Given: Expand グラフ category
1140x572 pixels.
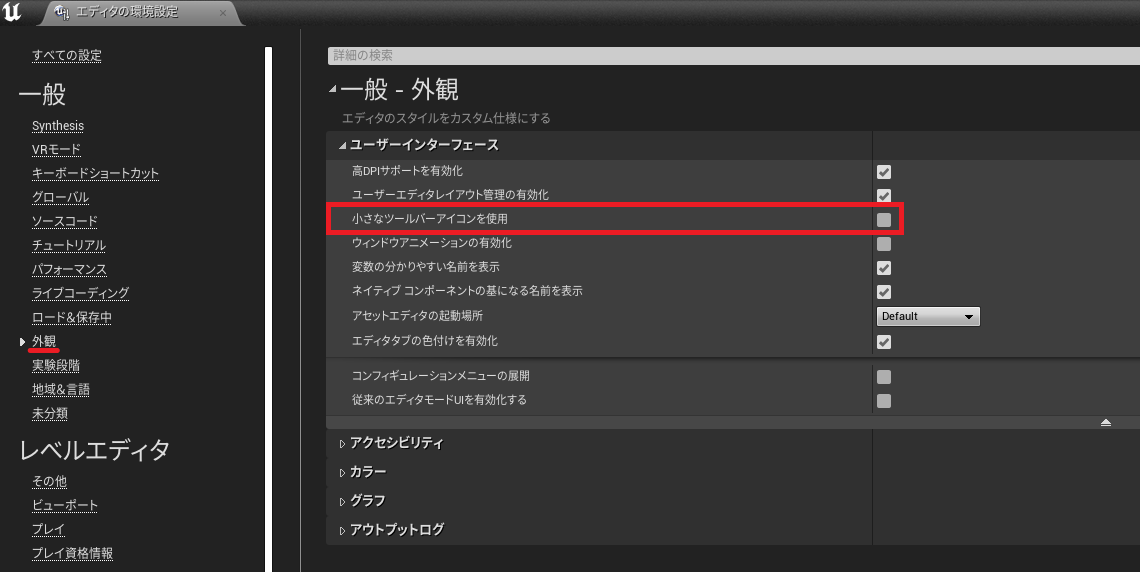Looking at the screenshot, I should point(342,501).
